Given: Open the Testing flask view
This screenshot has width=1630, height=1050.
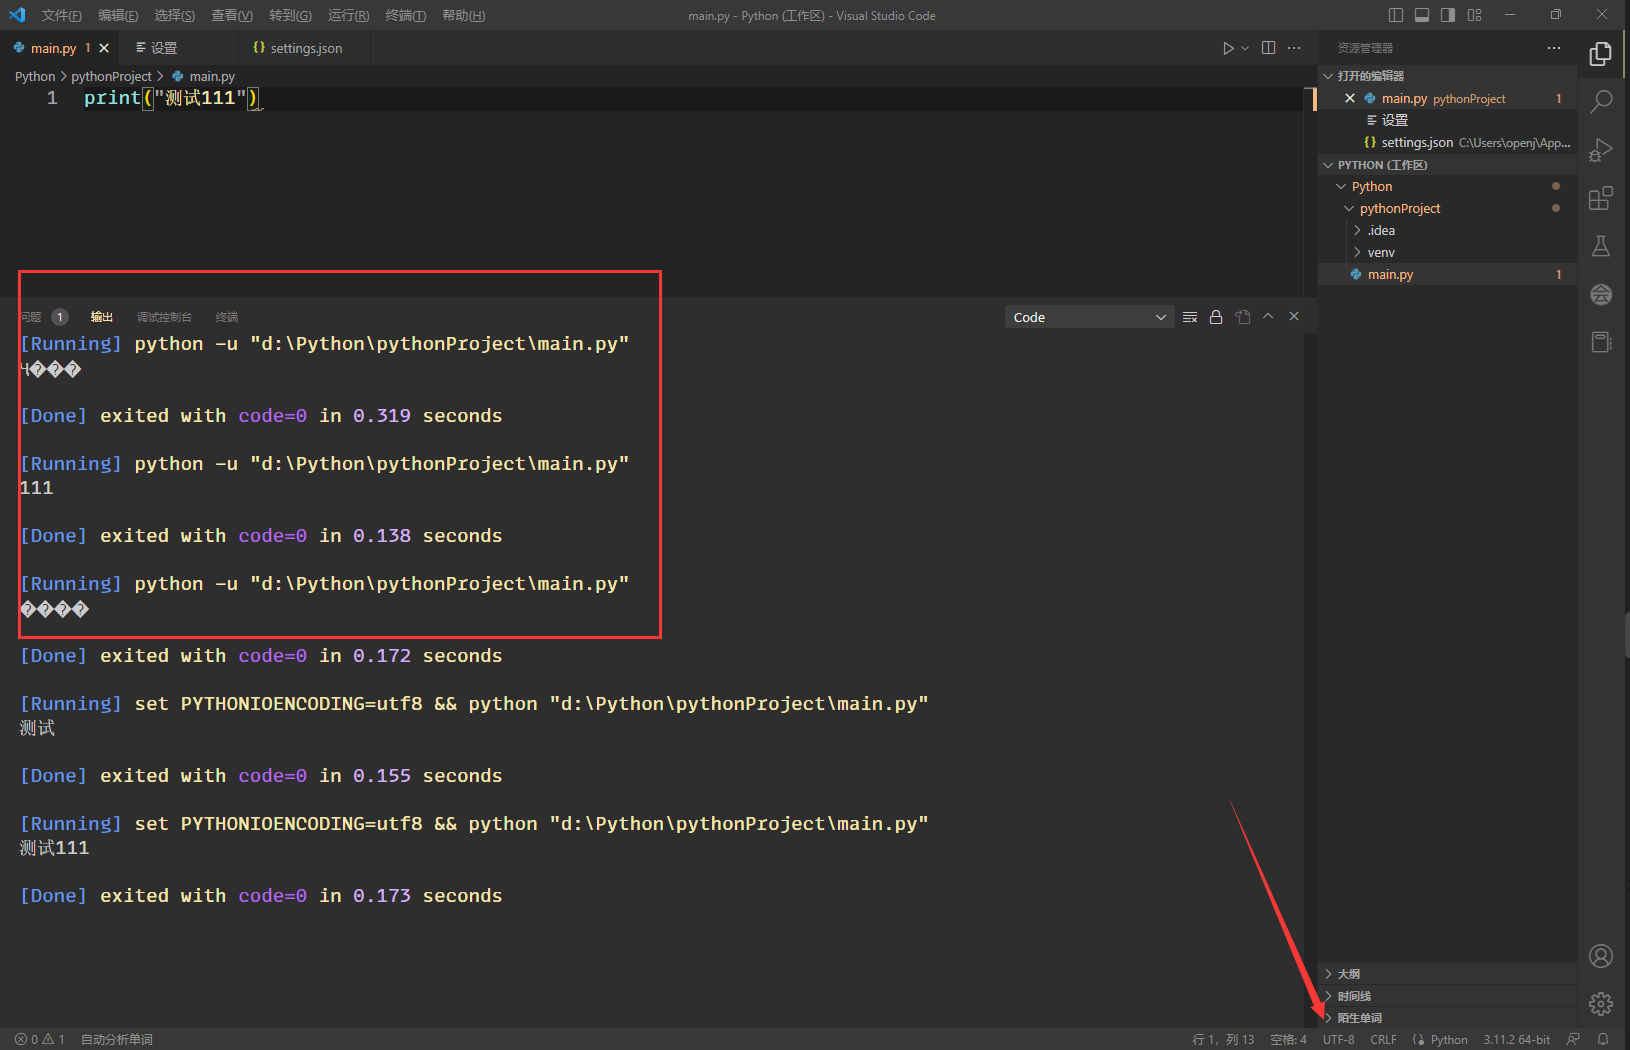Looking at the screenshot, I should [1601, 246].
